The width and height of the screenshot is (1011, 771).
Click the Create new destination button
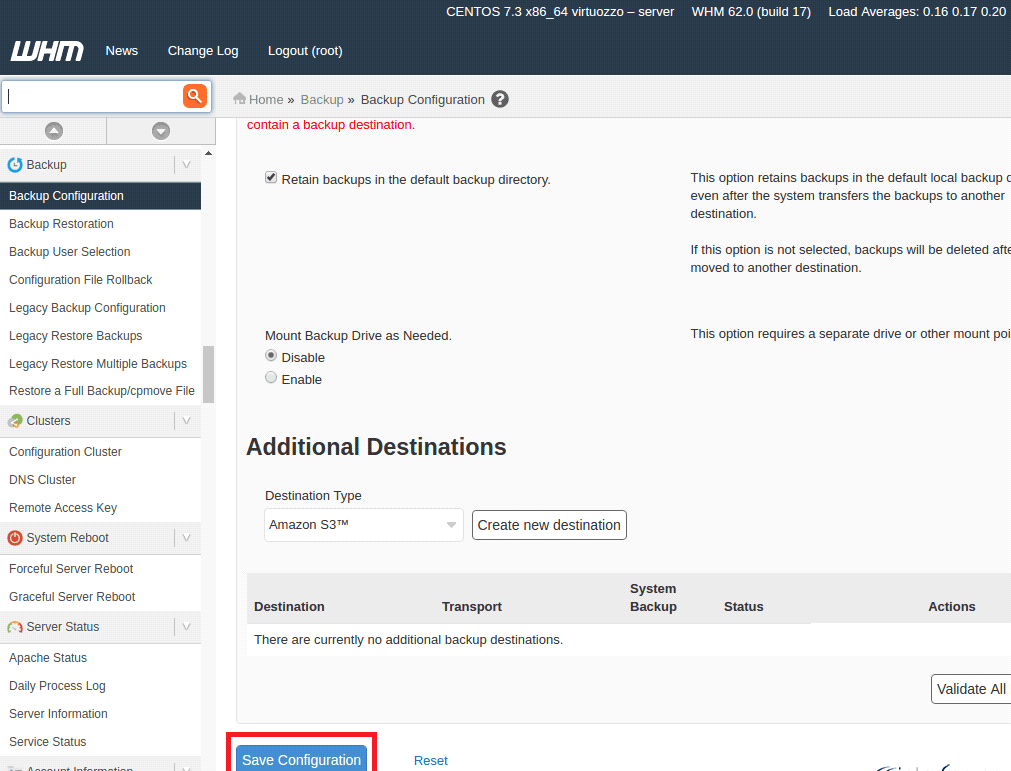pos(549,525)
